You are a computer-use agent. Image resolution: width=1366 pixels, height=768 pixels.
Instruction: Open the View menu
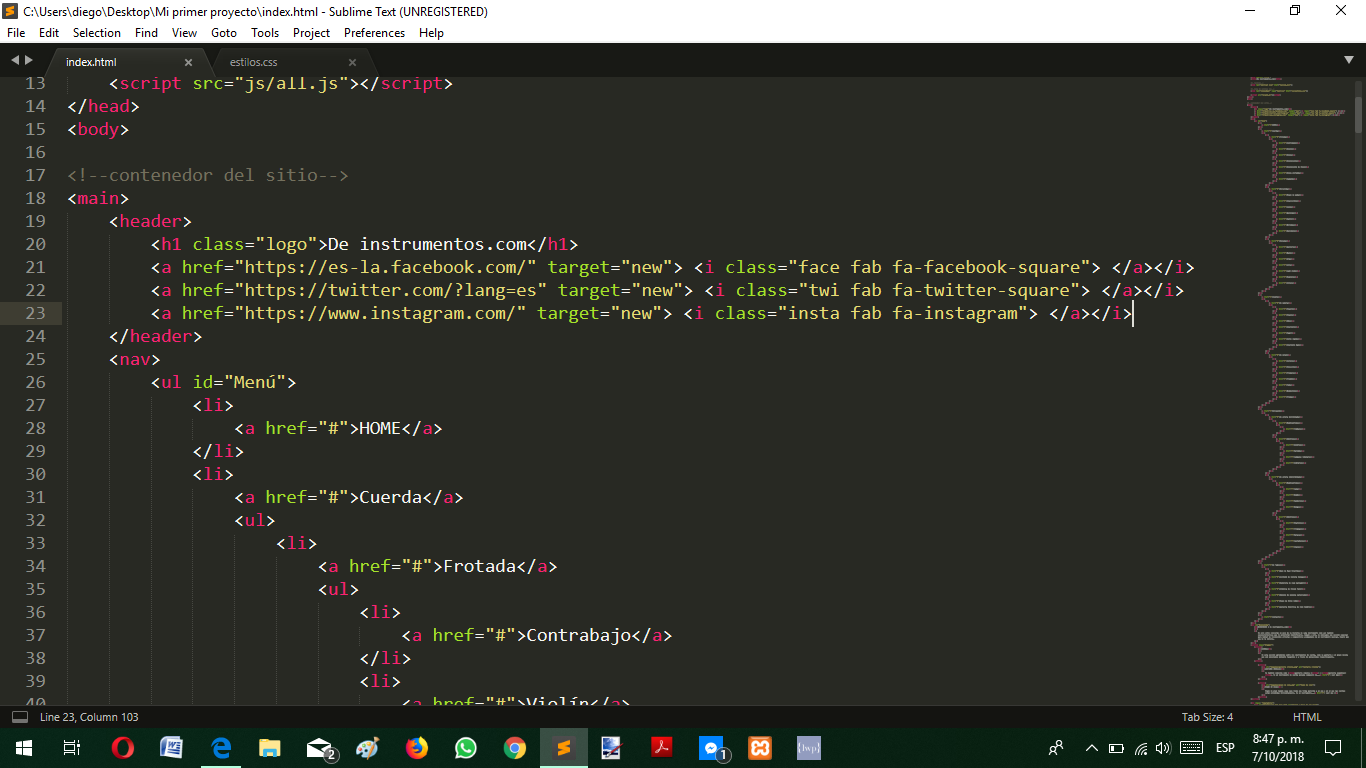(x=184, y=33)
